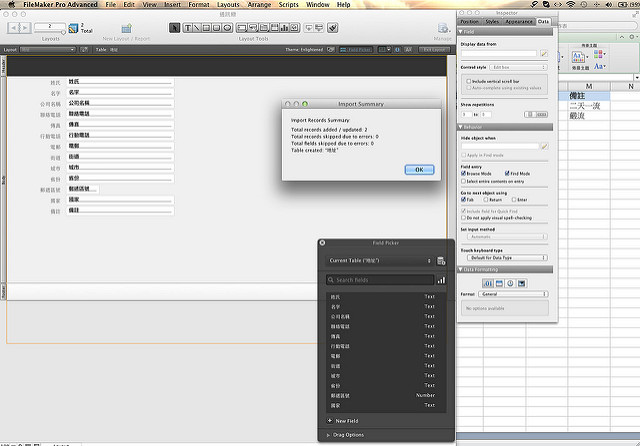
Task: Open the Scripts menu
Action: [288, 5]
